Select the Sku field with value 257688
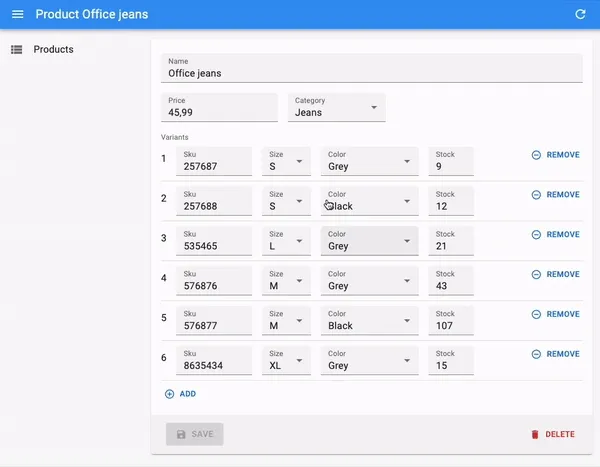Image resolution: width=600 pixels, height=467 pixels. click(213, 206)
